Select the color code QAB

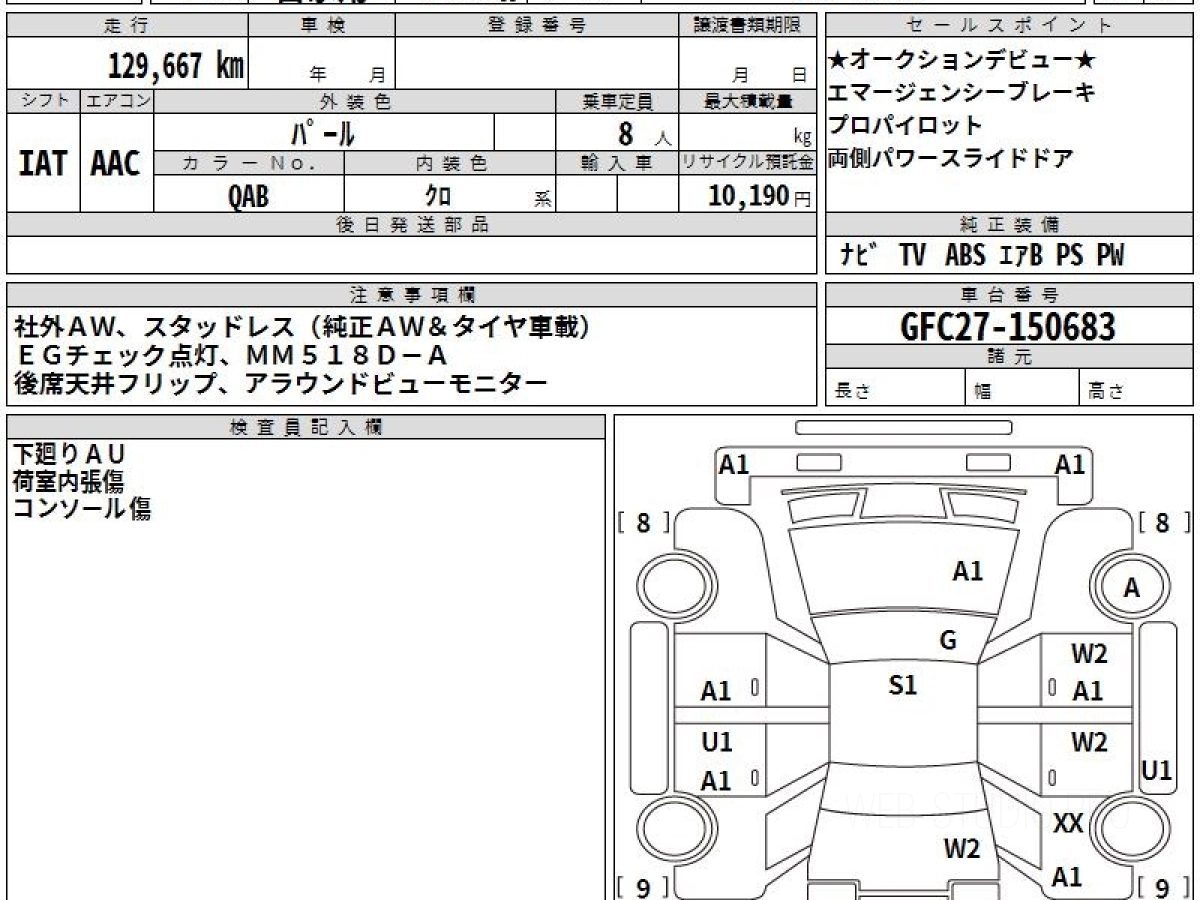(x=248, y=196)
